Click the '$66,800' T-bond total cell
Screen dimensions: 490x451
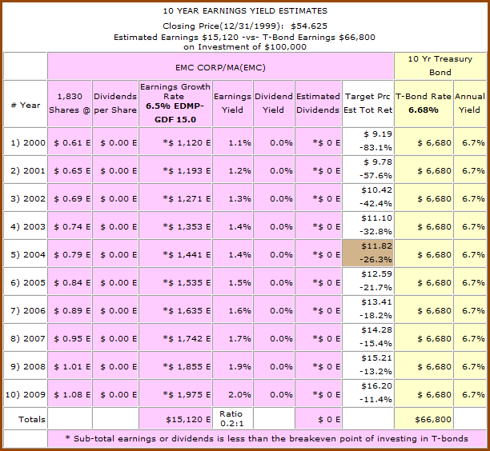(x=423, y=418)
